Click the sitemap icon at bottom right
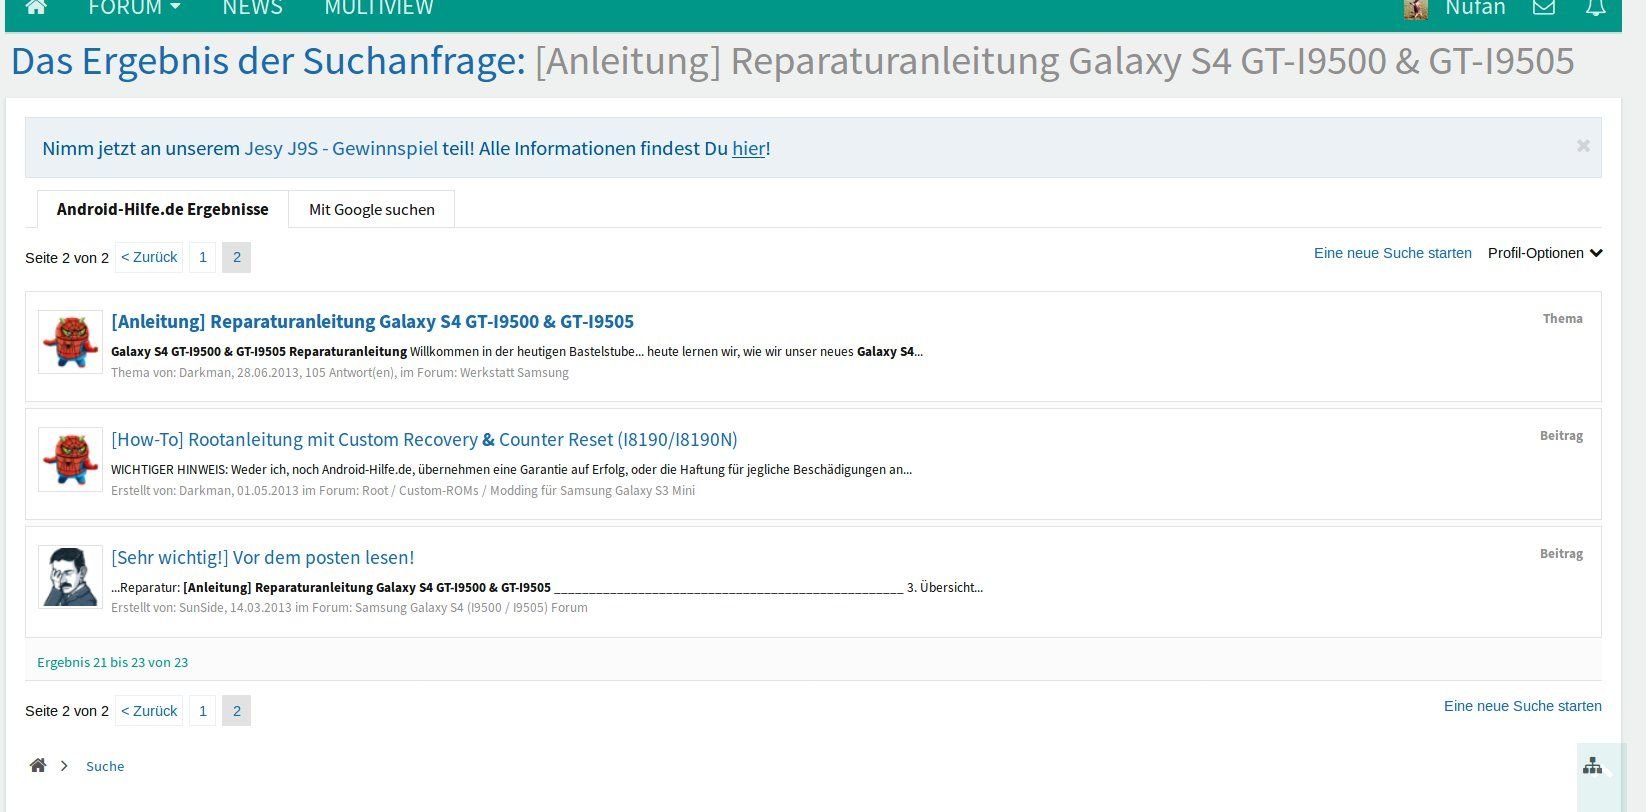The height and width of the screenshot is (812, 1646). (x=1593, y=766)
